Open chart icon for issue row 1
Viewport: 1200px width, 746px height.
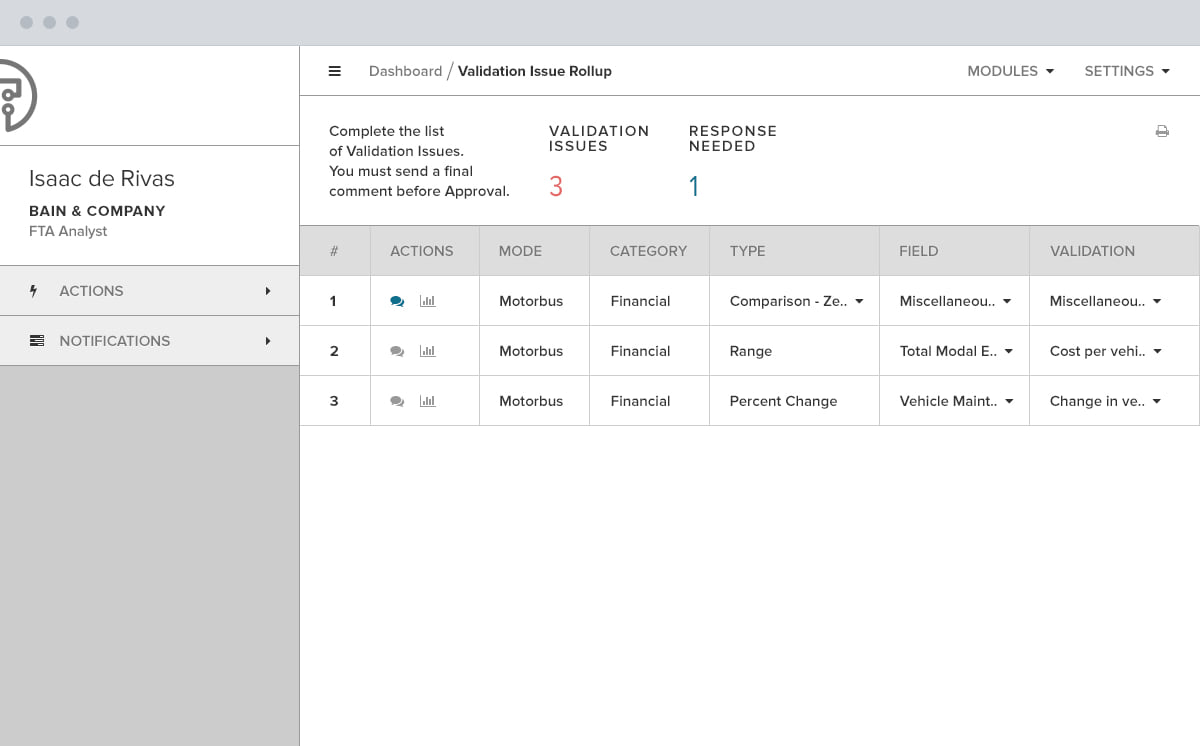(427, 301)
